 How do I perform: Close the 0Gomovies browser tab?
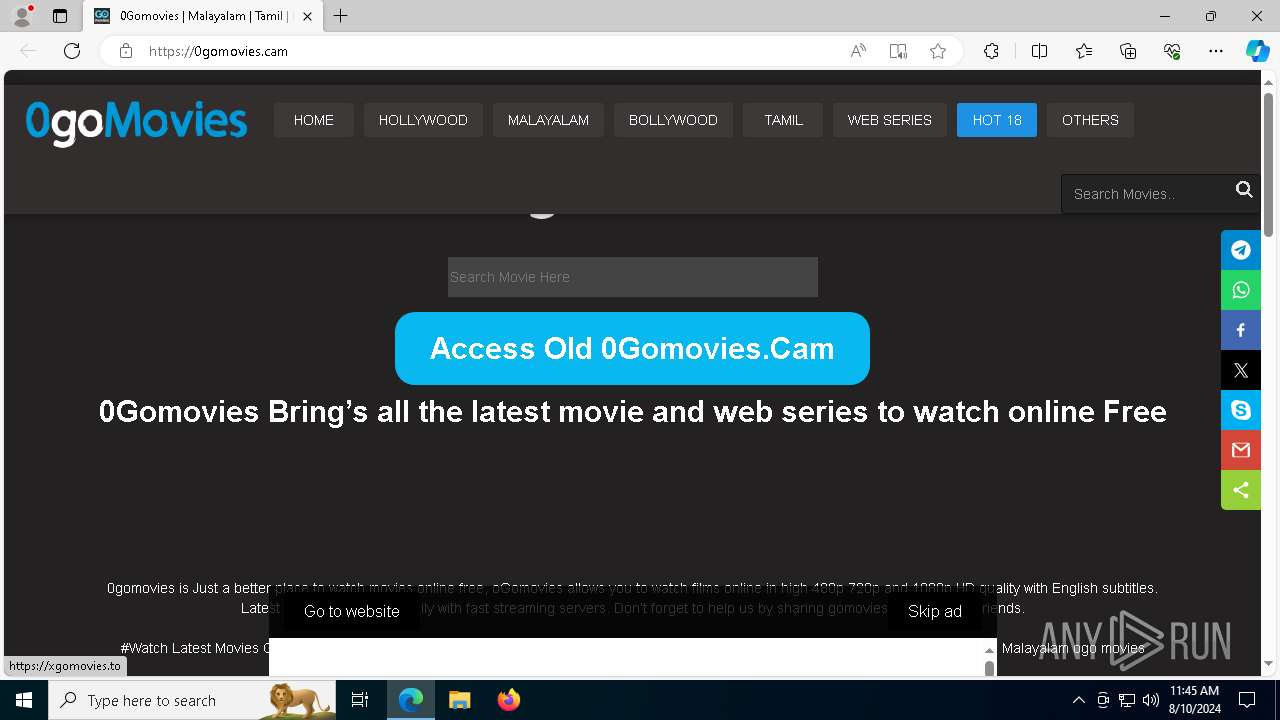pos(307,16)
